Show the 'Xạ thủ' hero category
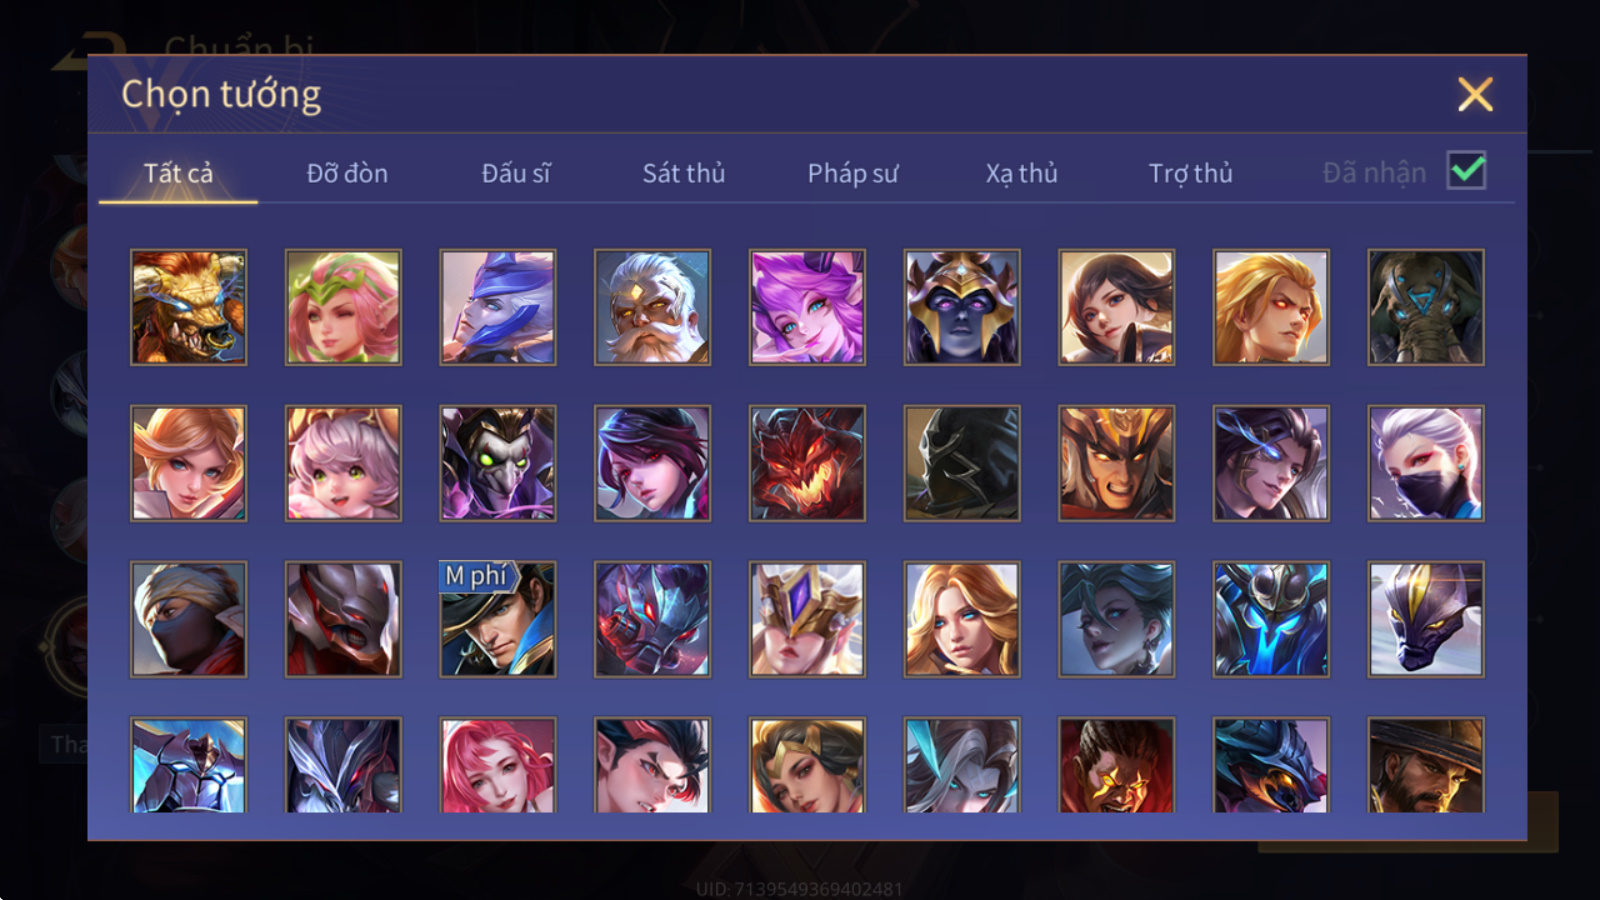 pyautogui.click(x=1021, y=173)
